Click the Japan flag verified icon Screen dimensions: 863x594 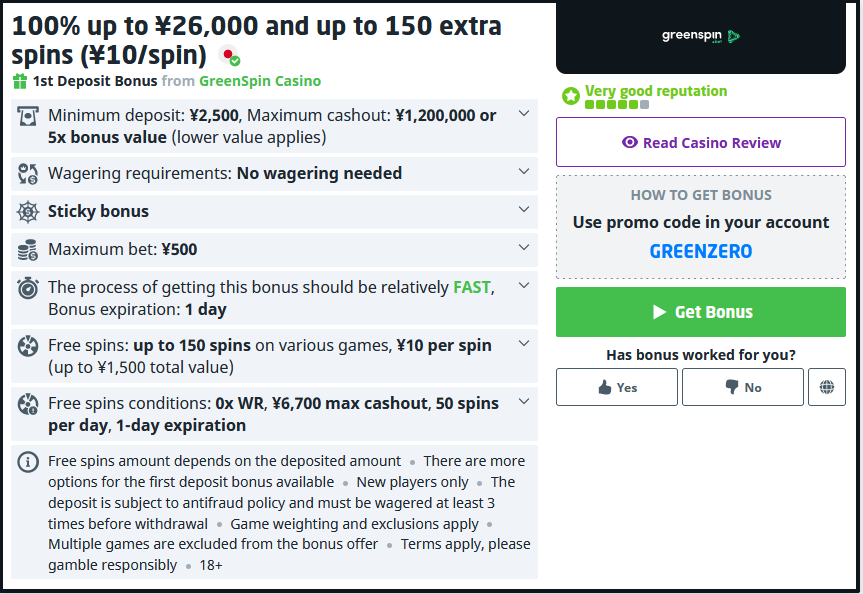230,56
